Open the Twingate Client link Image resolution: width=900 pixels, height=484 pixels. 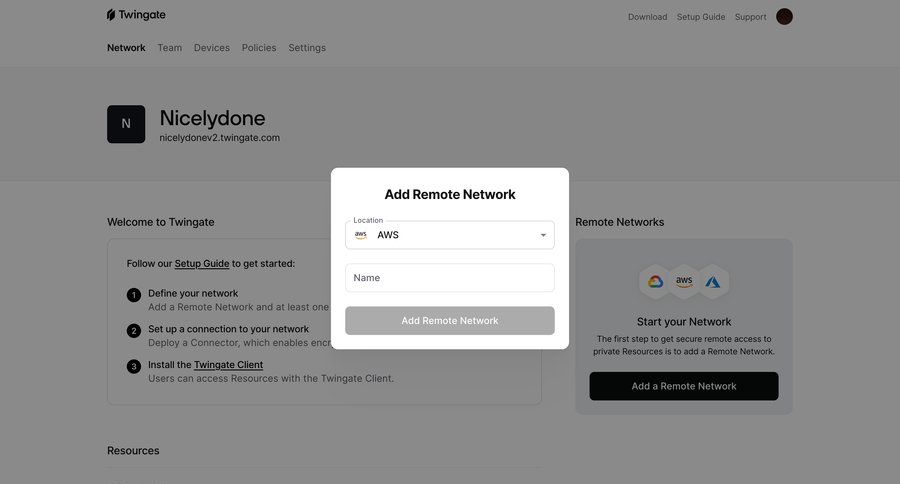coord(228,365)
